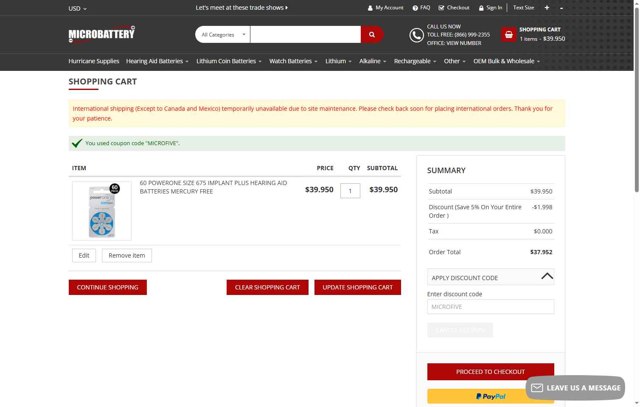Screen dimensions: 640x407
Task: Open the Hurricane Supplies page
Action: (93, 61)
